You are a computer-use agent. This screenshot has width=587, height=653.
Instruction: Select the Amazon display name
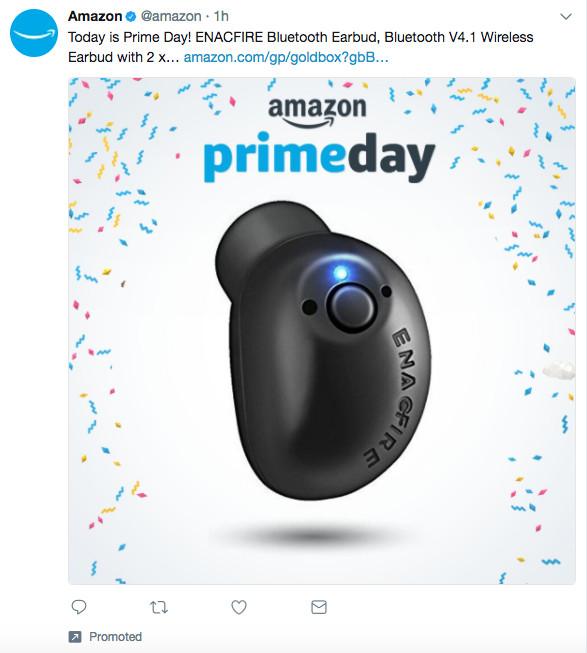pos(95,16)
